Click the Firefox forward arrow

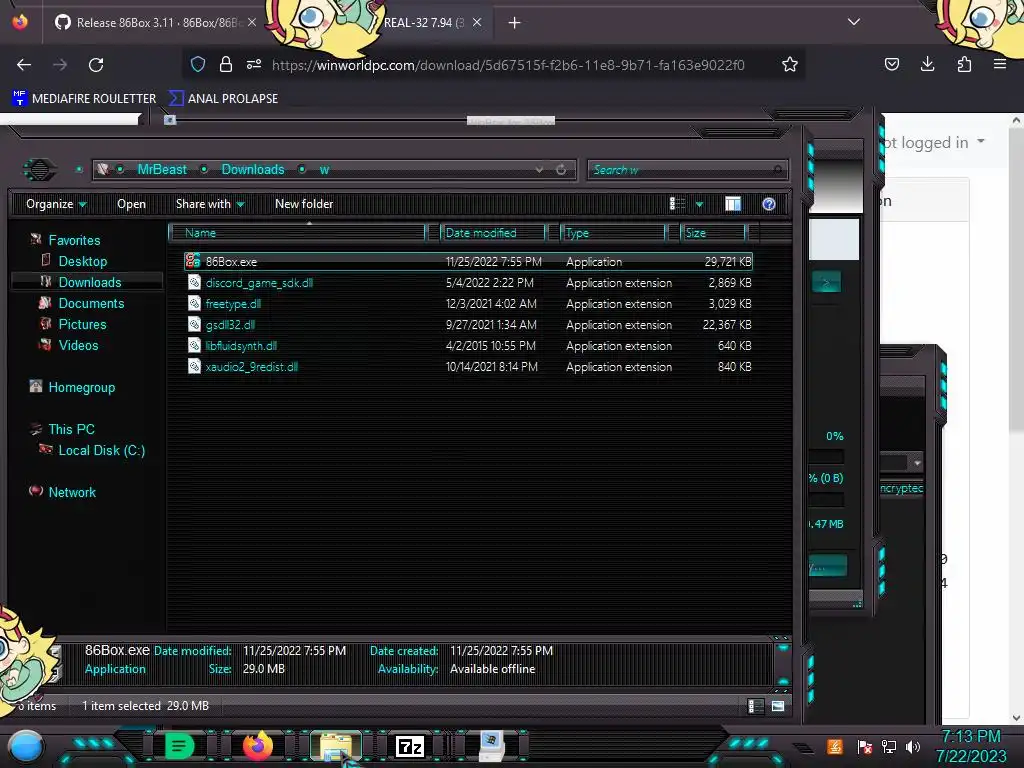(60, 65)
